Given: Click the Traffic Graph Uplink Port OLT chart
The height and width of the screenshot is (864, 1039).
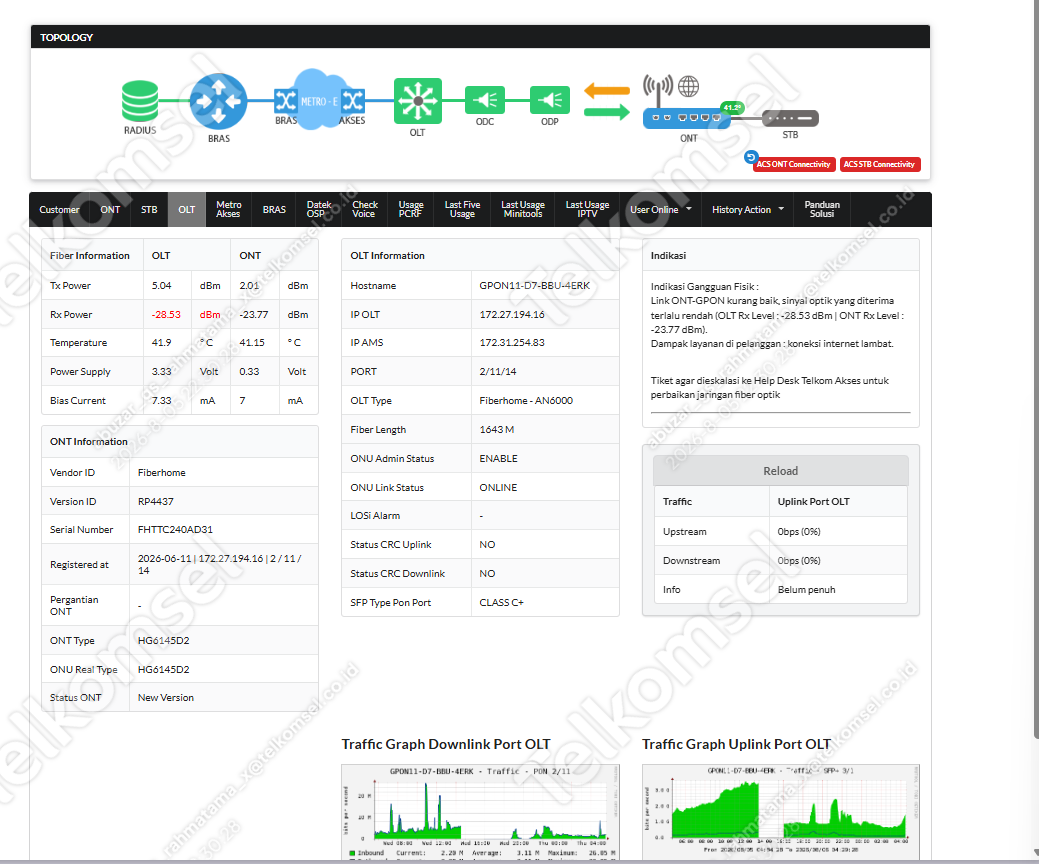Looking at the screenshot, I should point(781,812).
